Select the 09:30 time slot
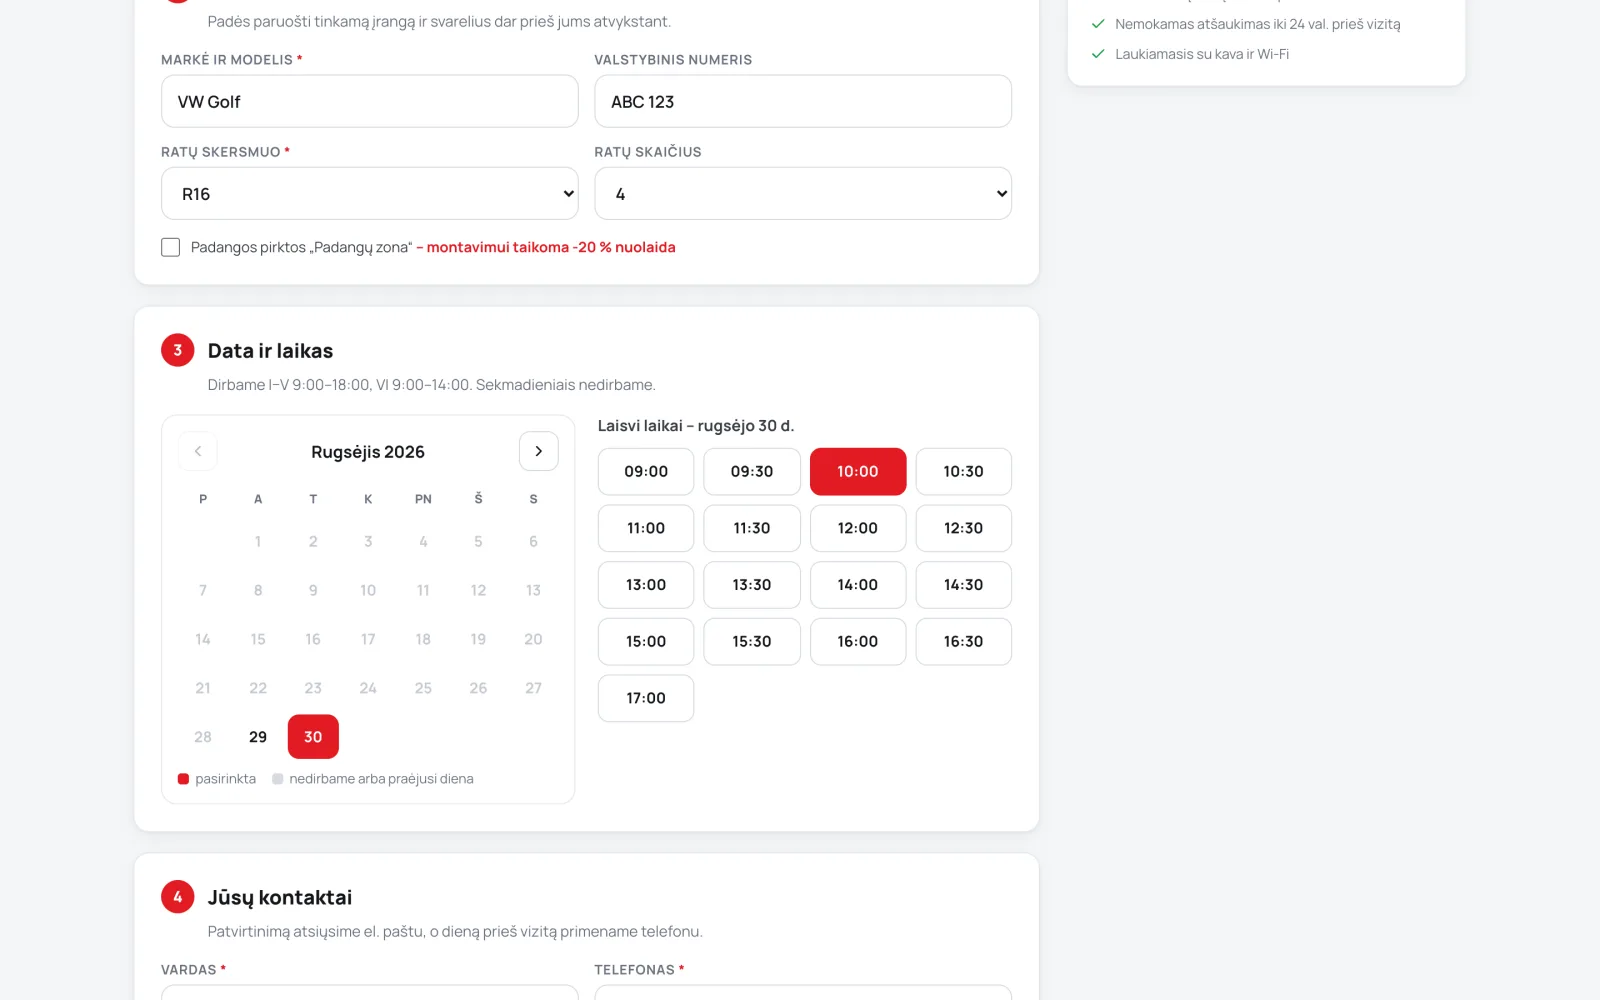The height and width of the screenshot is (1000, 1600). (752, 472)
